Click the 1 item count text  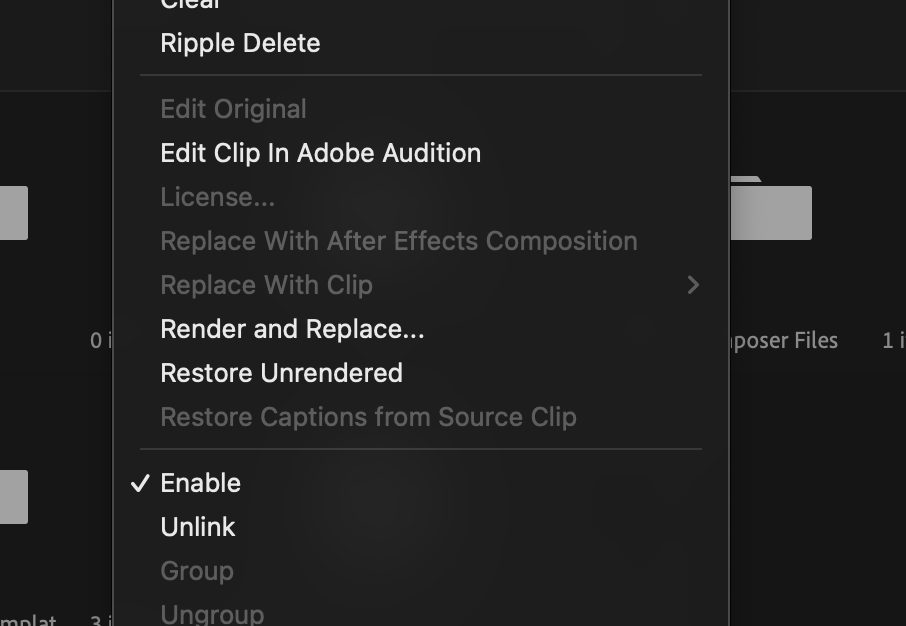(x=894, y=341)
